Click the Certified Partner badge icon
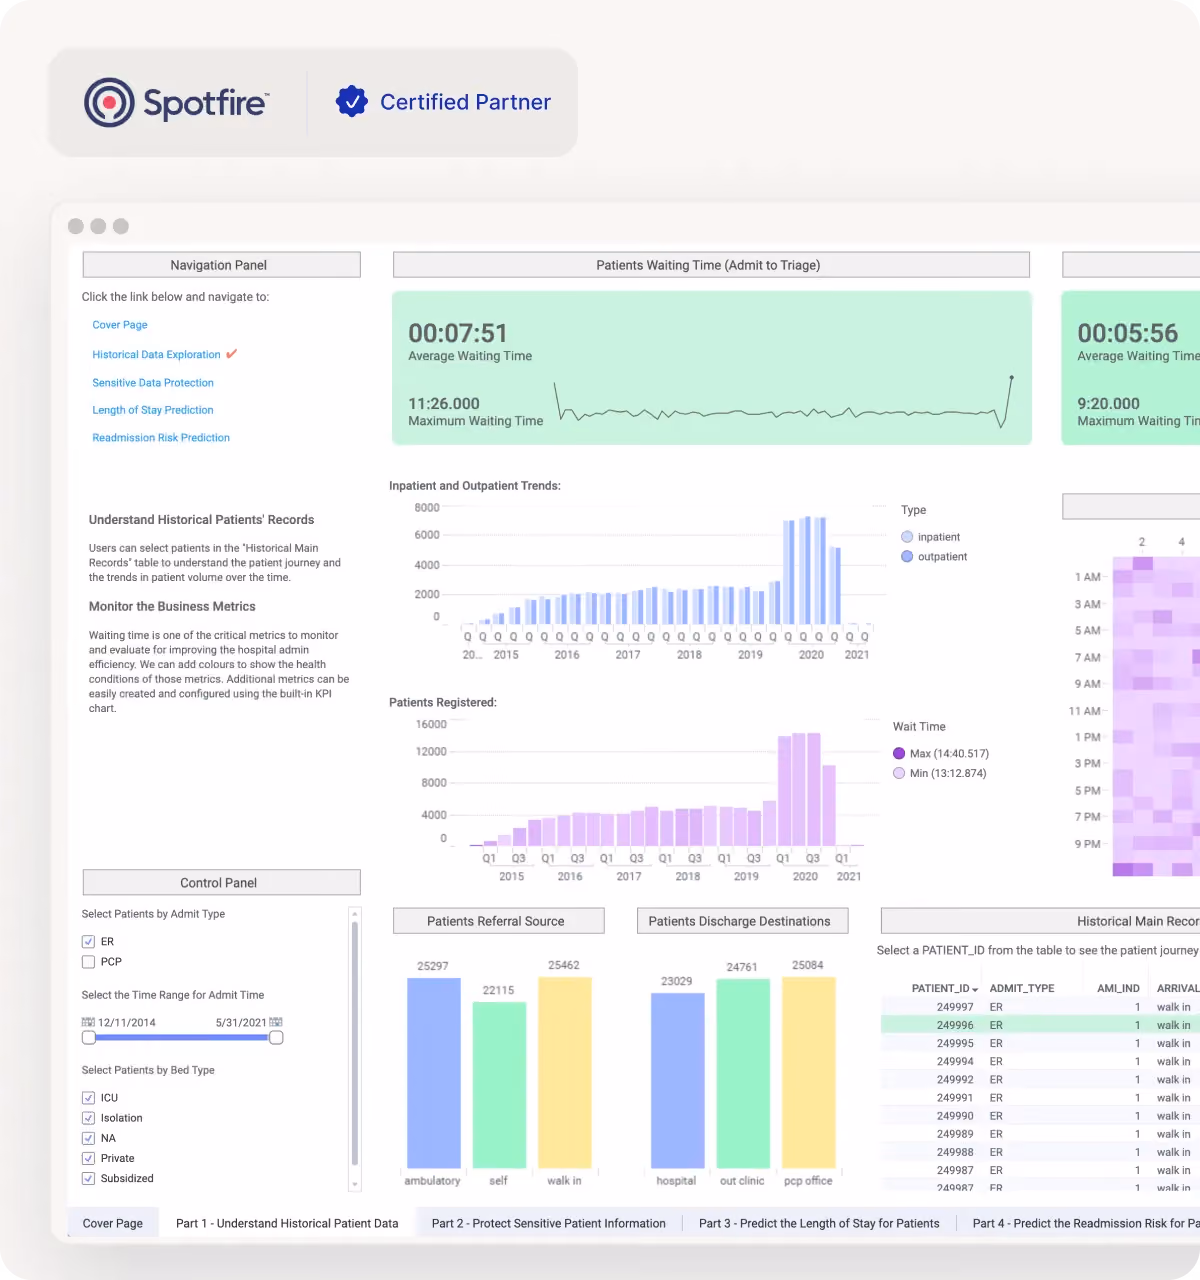 (352, 101)
